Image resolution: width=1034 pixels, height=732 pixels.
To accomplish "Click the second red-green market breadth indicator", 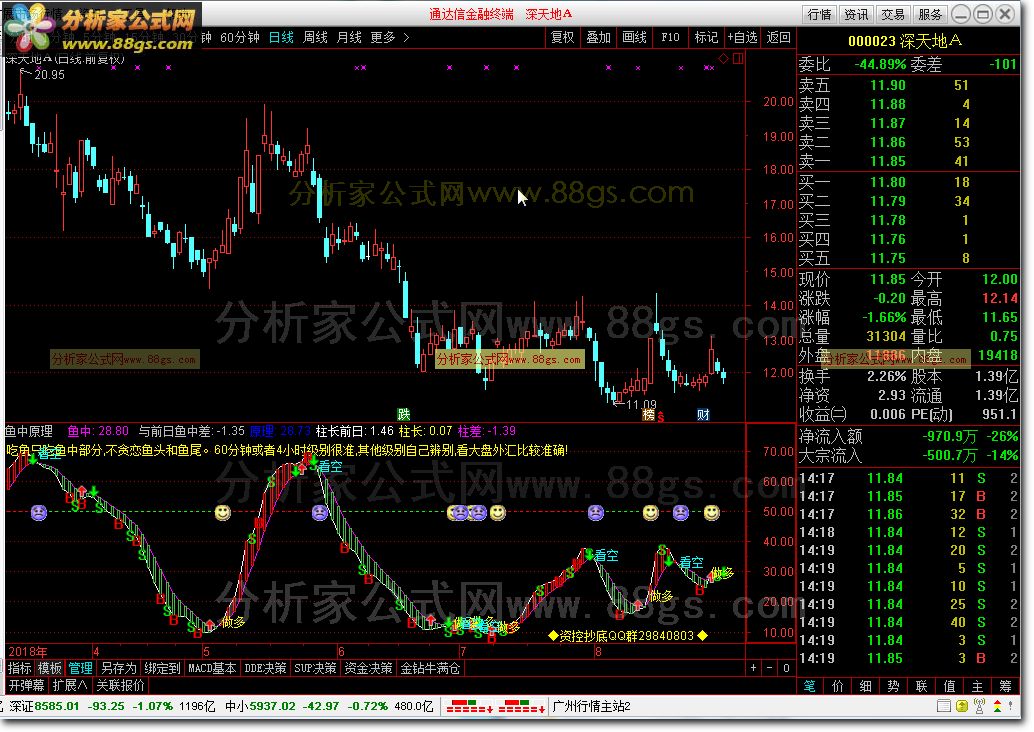I will point(522,706).
